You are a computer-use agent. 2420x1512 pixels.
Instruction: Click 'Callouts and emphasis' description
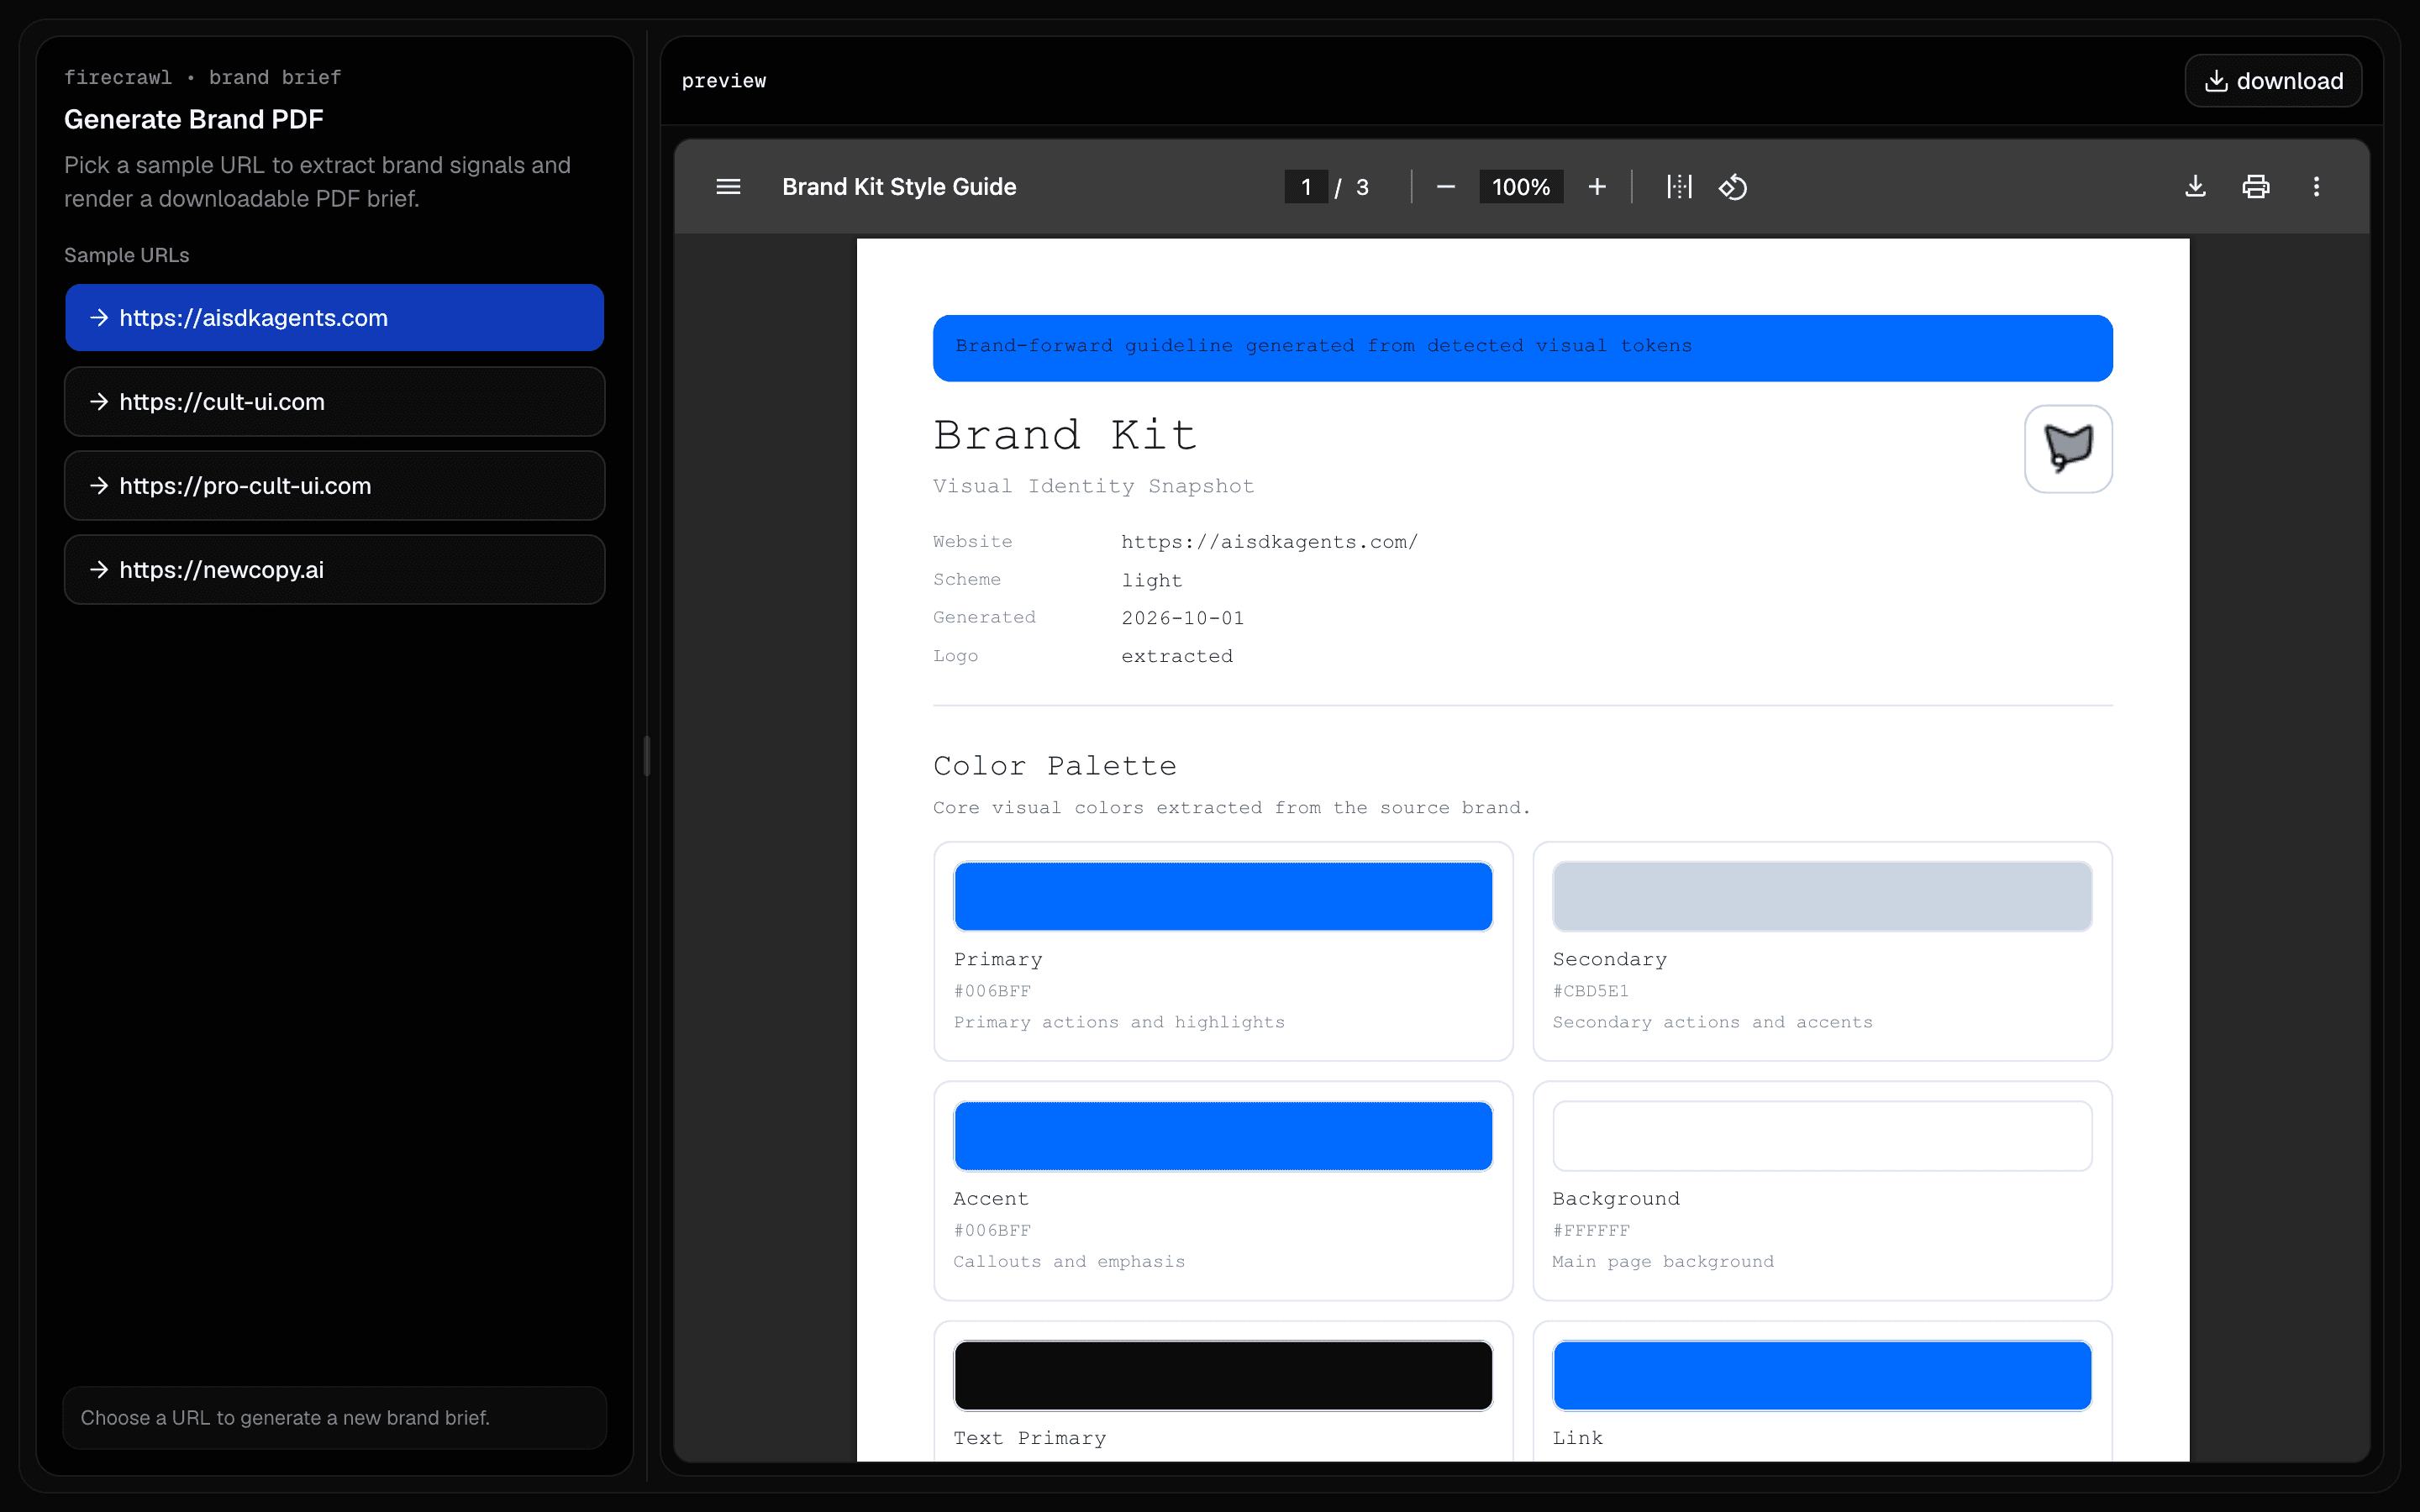click(x=1069, y=1262)
